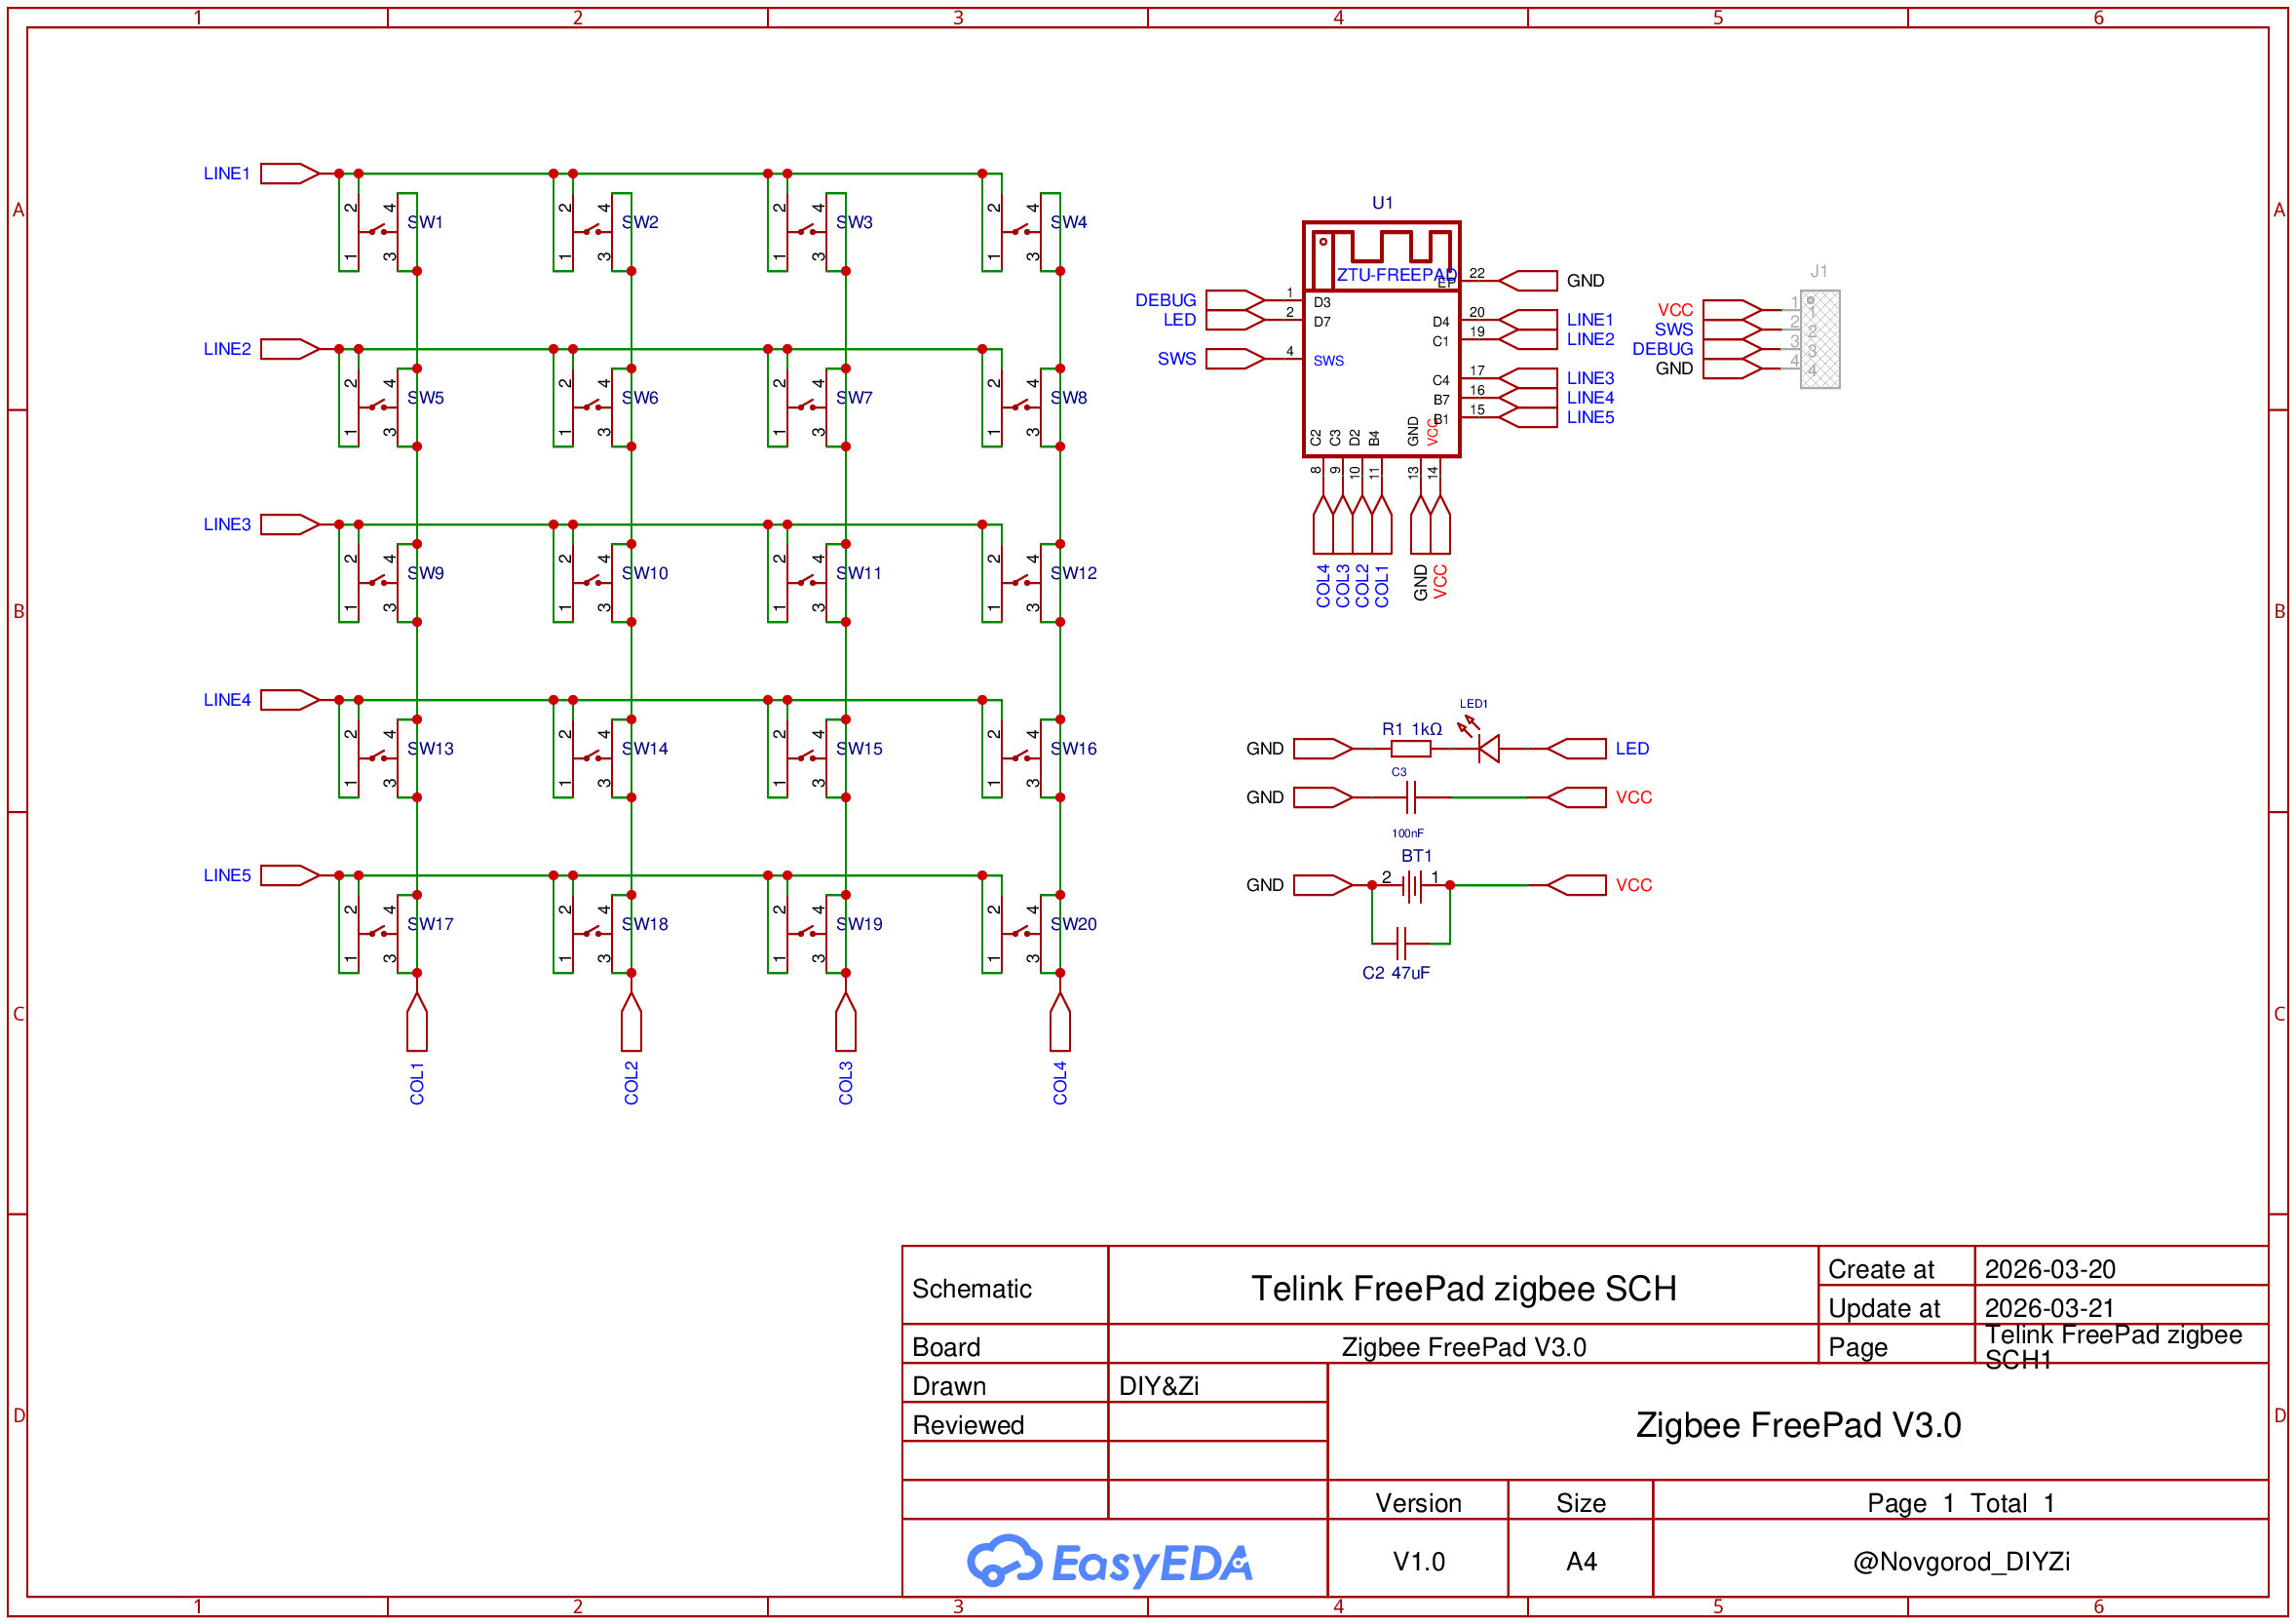Select the COL4 net port below SW20

click(1060, 1022)
